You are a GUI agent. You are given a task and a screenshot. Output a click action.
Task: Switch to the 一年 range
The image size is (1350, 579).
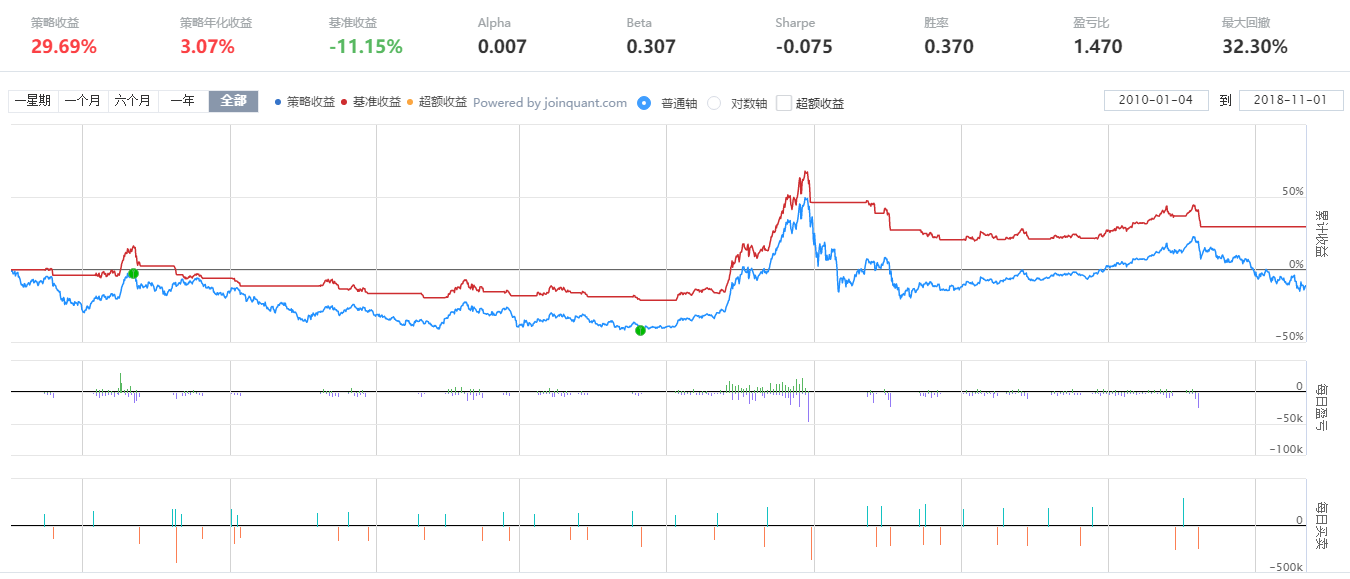(183, 101)
